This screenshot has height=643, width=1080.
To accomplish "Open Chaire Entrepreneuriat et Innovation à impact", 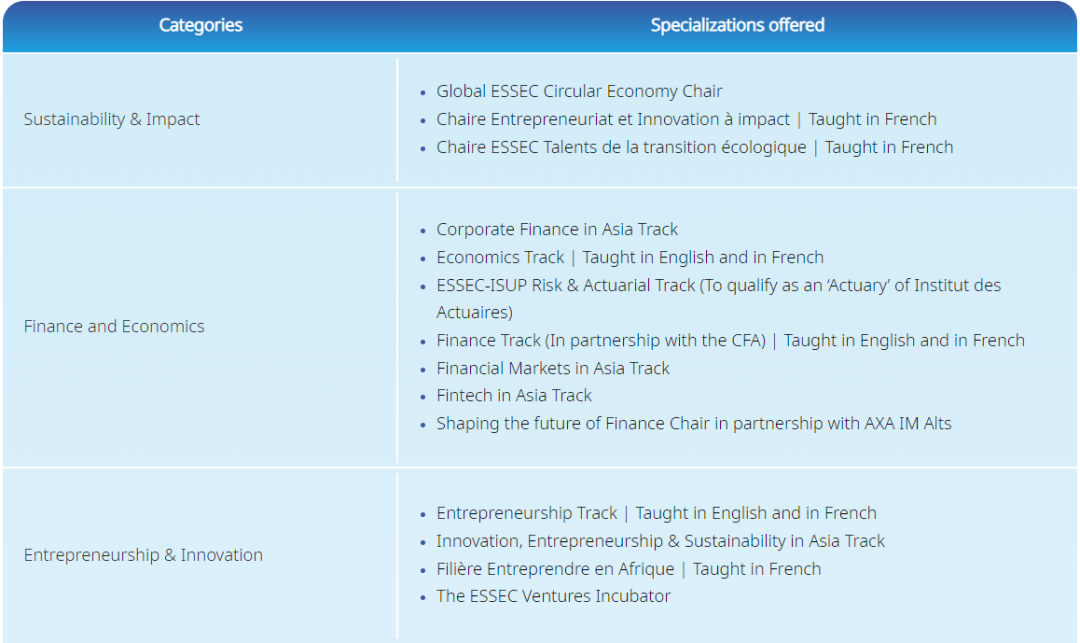I will [x=613, y=119].
